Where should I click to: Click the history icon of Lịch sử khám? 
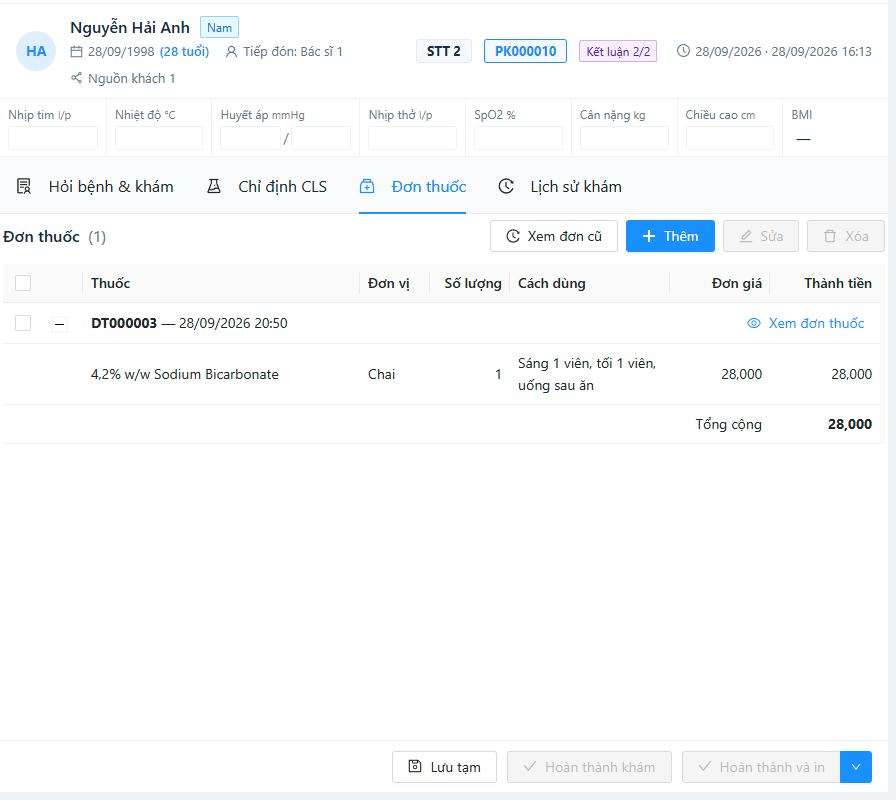point(506,186)
